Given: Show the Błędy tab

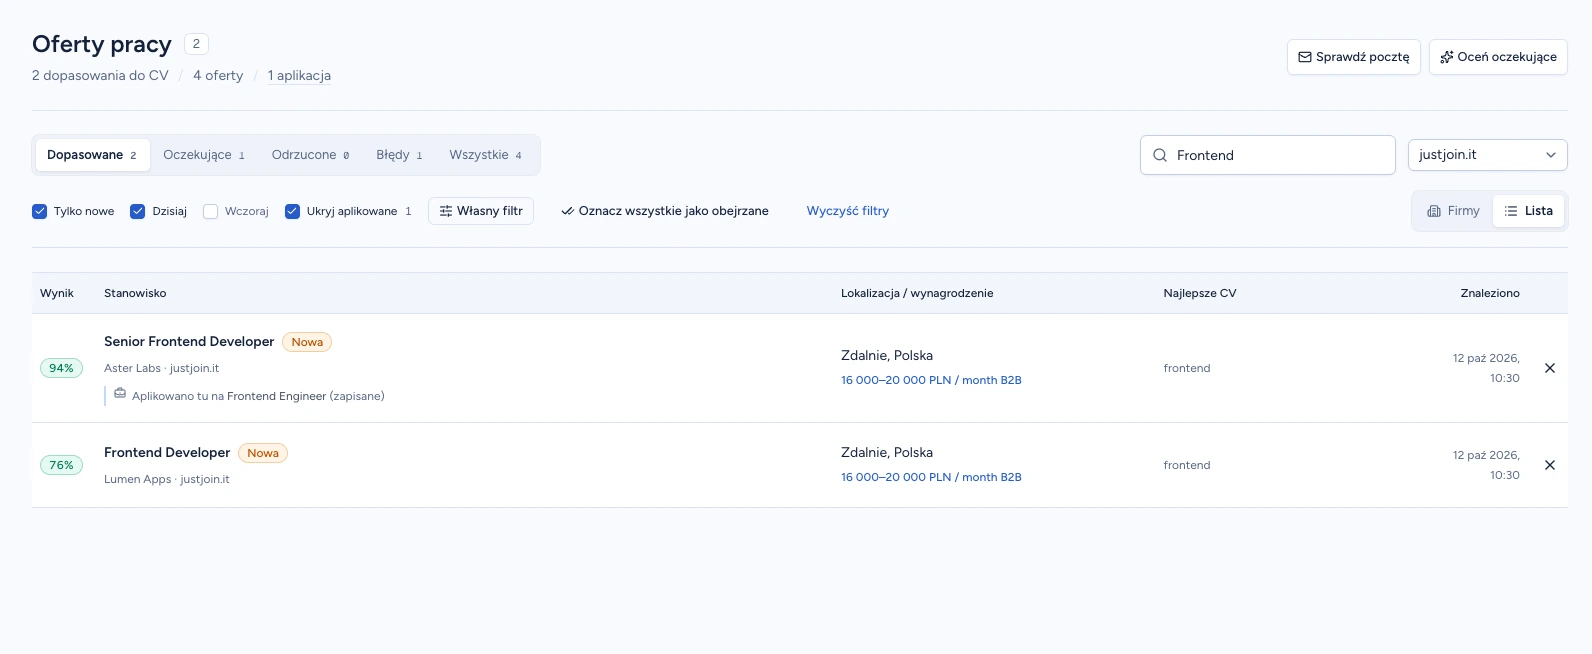Looking at the screenshot, I should pyautogui.click(x=399, y=155).
